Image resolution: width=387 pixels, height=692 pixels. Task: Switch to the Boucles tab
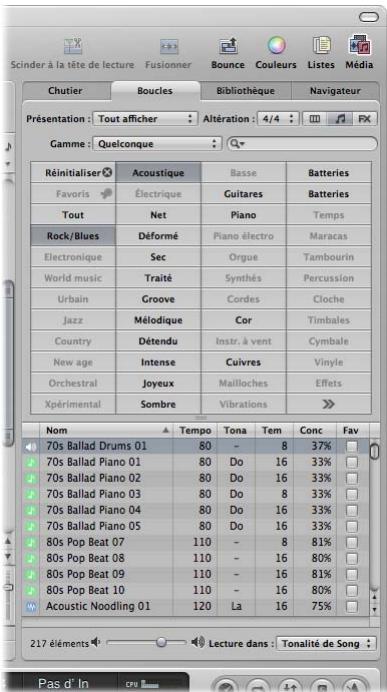[x=155, y=91]
